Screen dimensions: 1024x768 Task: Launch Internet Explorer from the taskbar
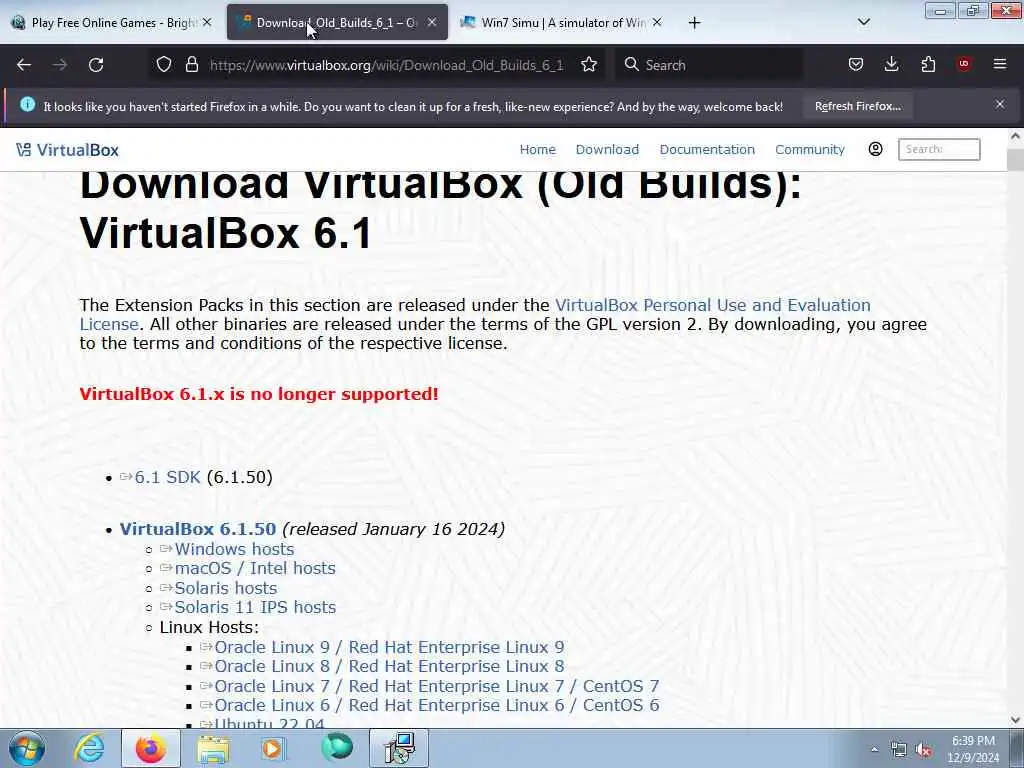point(88,748)
